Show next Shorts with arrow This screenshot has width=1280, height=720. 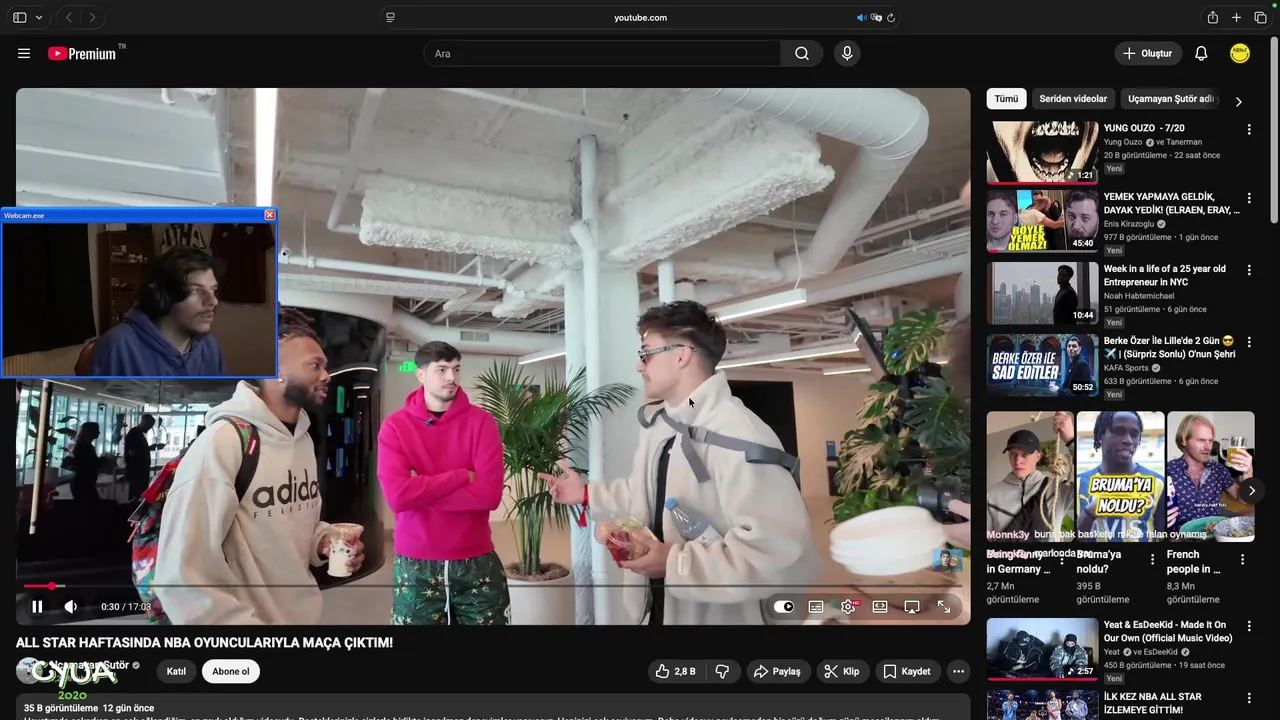1251,491
